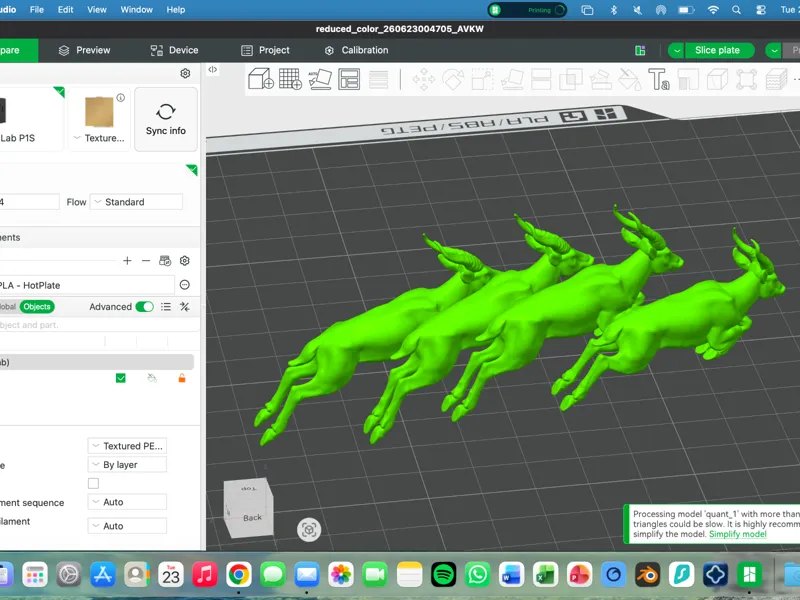Switch to the Device tab
This screenshot has height=600, width=800.
tap(174, 50)
